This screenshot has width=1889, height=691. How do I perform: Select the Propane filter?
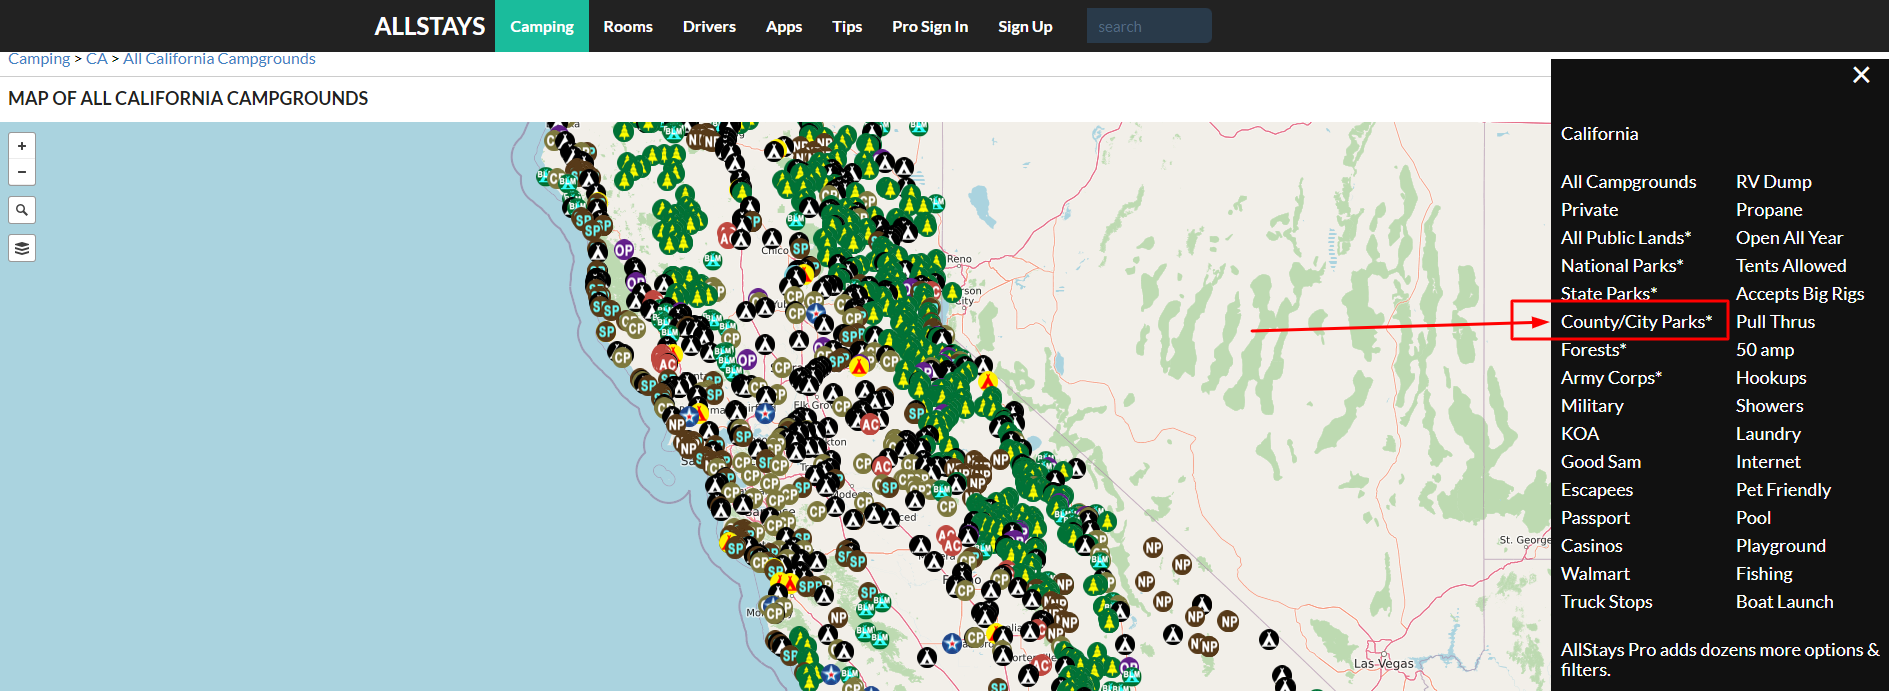coord(1769,210)
